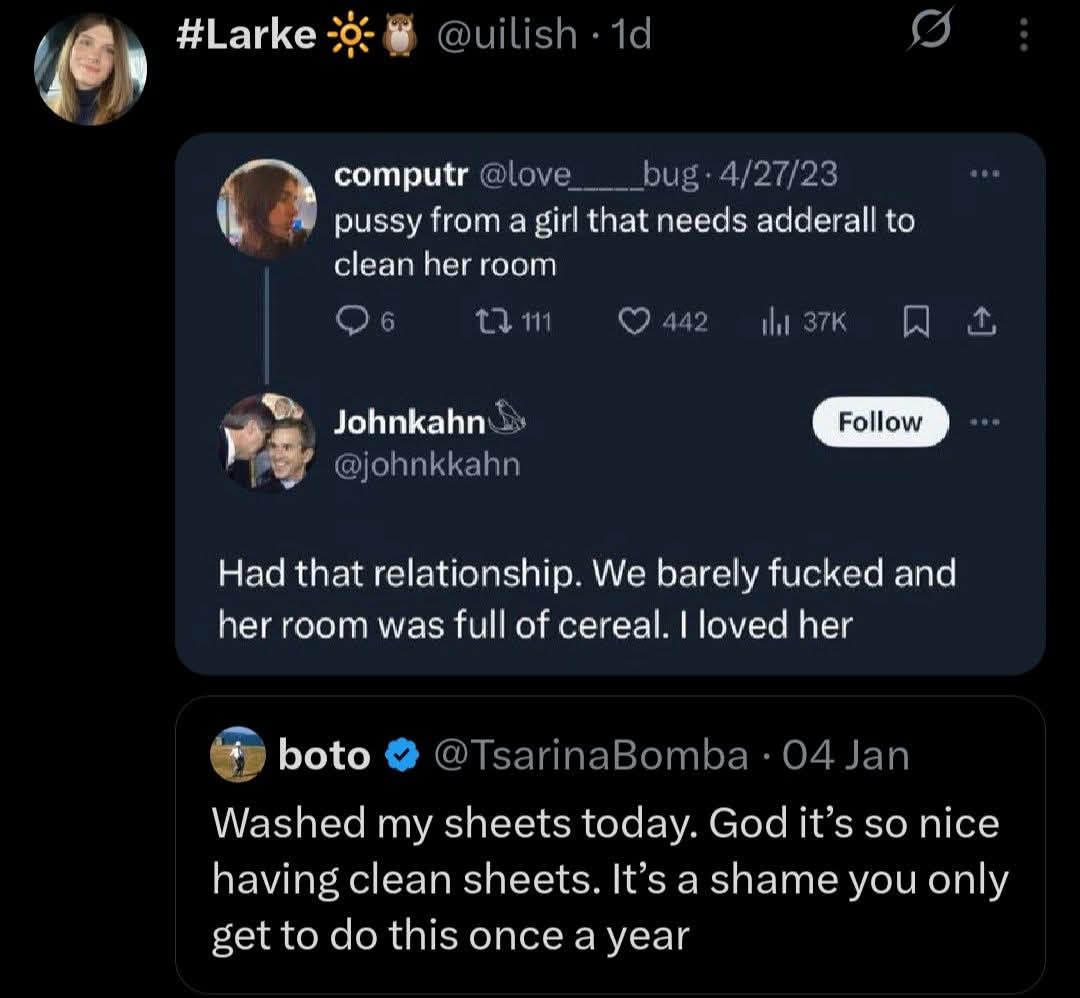The image size is (1080, 998).
Task: Like computr's tweet with the heart icon
Action: [x=633, y=321]
